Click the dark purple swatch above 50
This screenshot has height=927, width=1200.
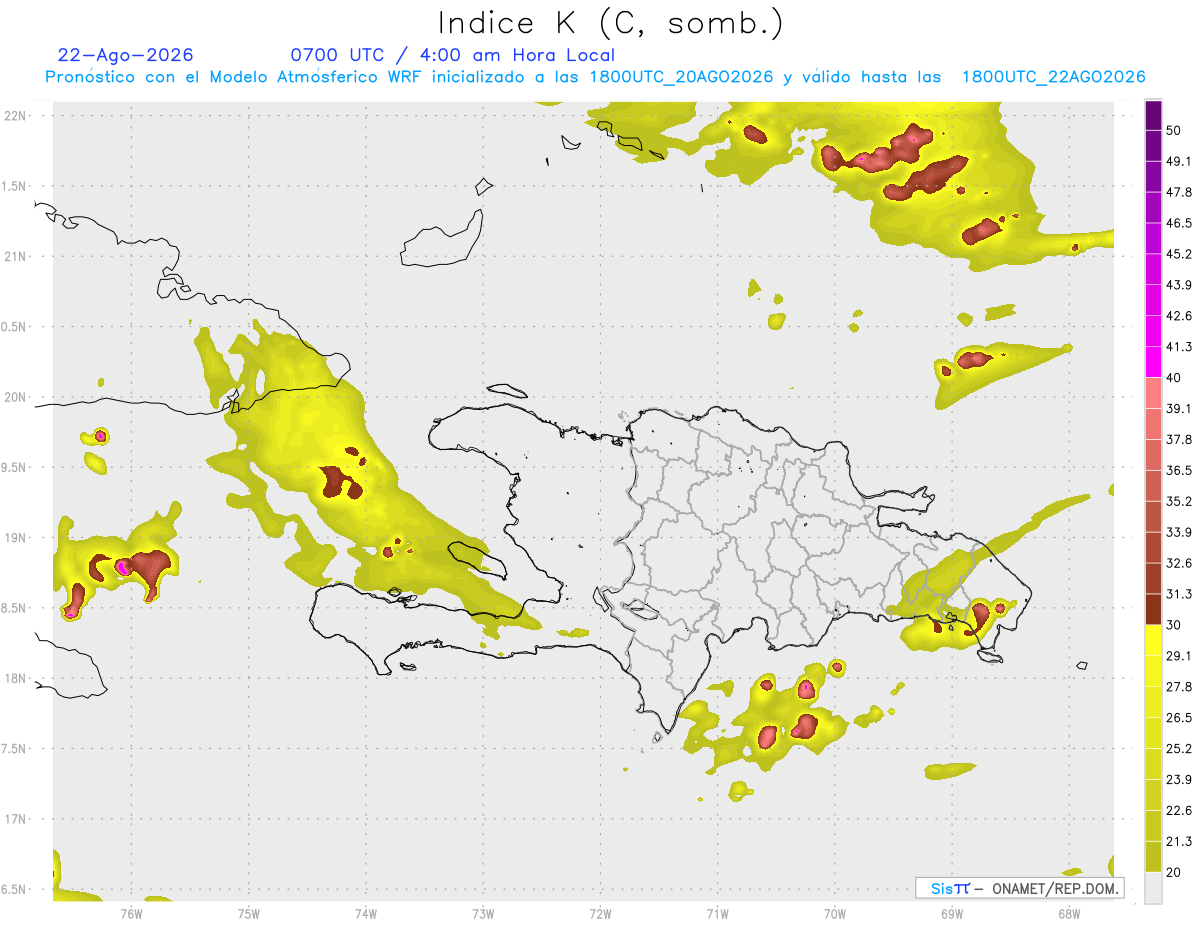point(1153,116)
